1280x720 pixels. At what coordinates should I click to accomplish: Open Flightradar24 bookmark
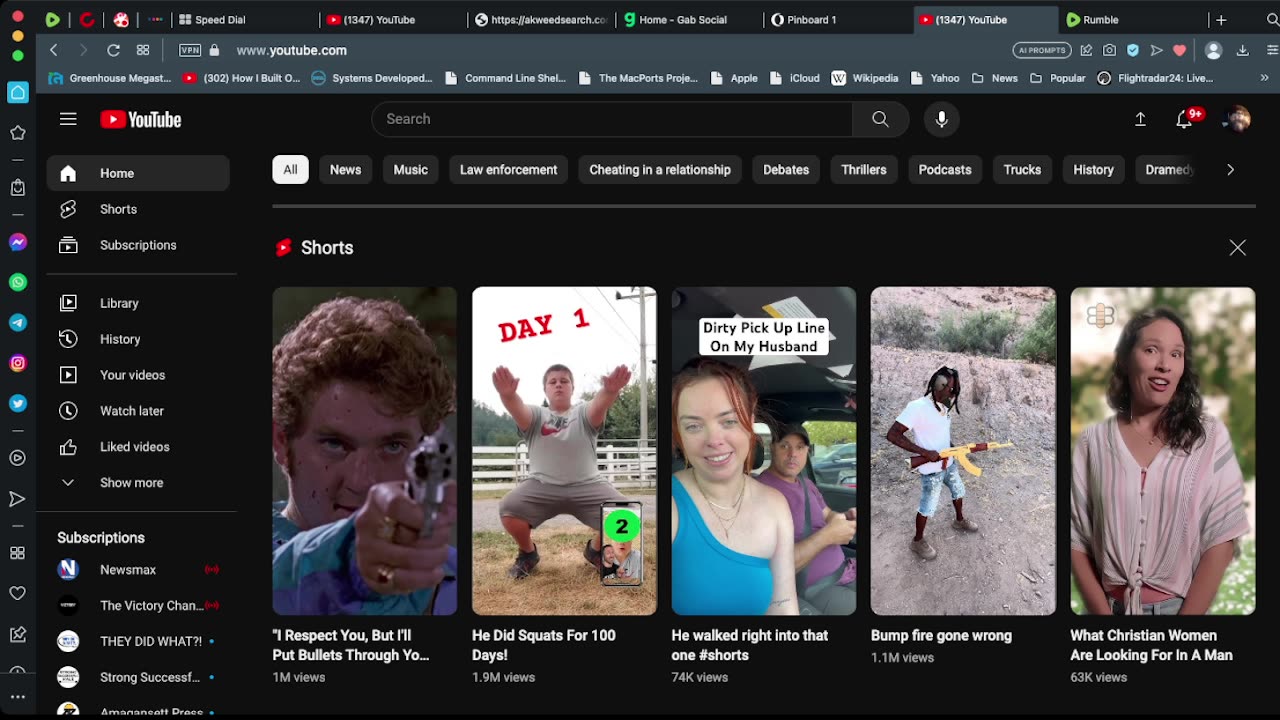coord(1155,78)
